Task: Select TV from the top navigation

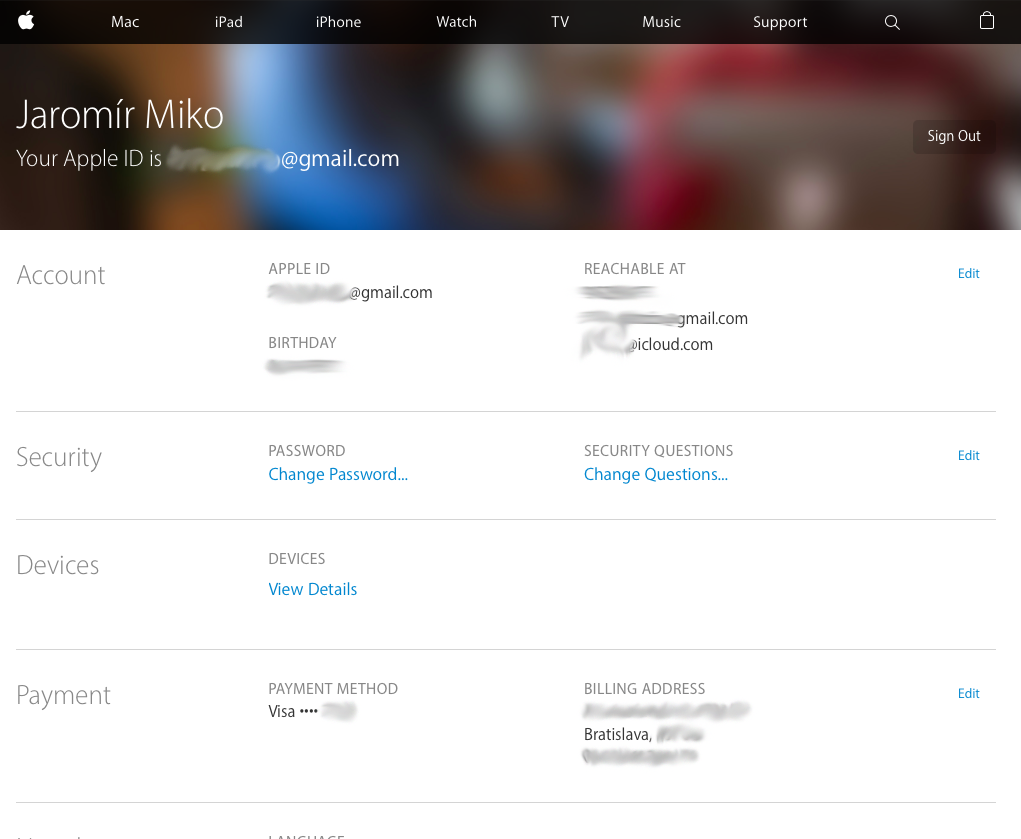Action: (x=559, y=21)
